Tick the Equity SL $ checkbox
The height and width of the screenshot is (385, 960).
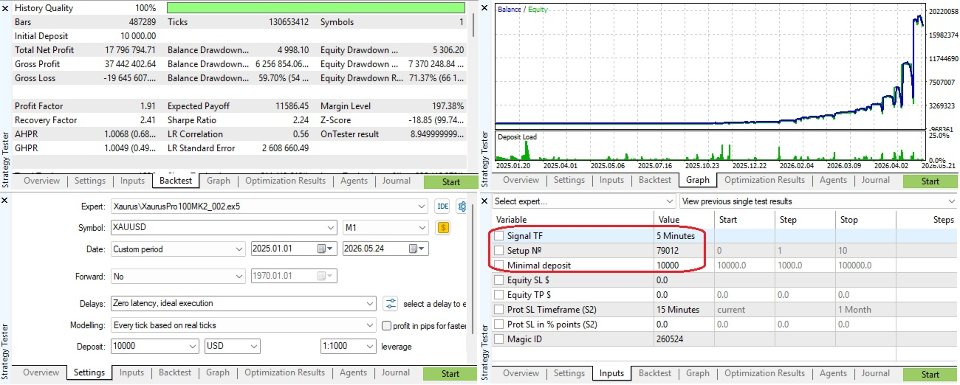pos(500,280)
